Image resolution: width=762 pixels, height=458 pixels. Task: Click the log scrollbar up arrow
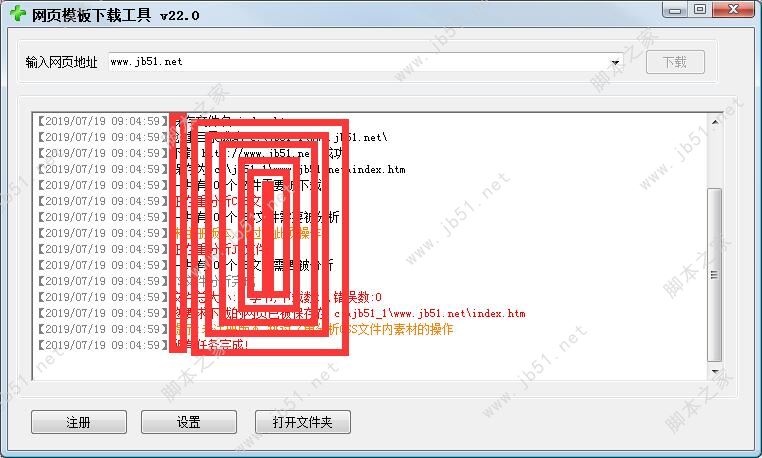pyautogui.click(x=714, y=122)
